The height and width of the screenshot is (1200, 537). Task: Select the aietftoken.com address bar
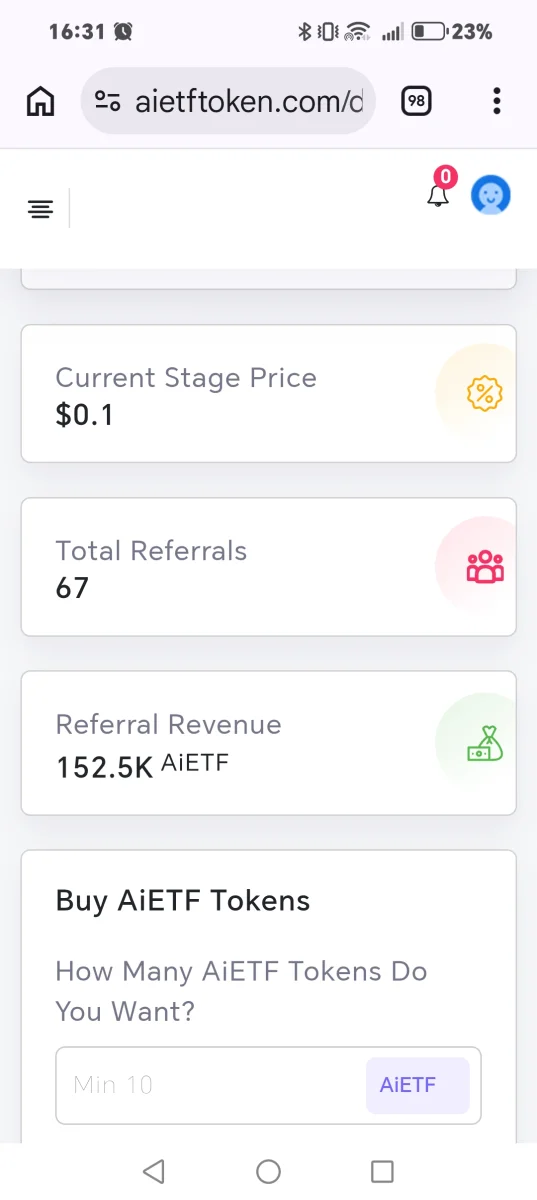(228, 100)
